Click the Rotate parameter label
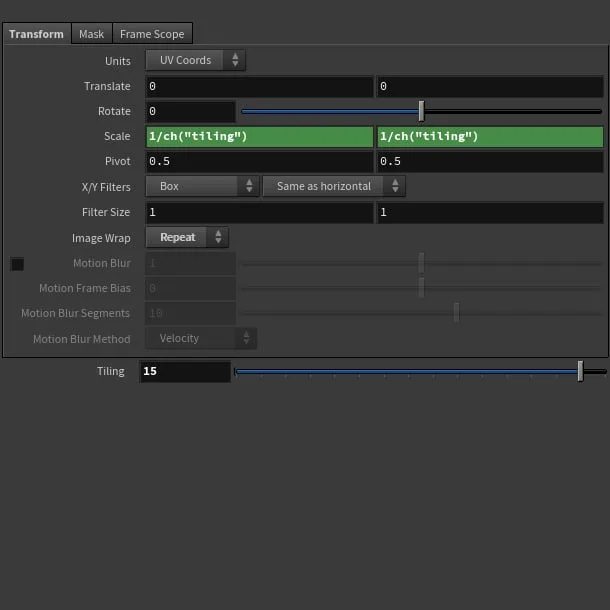610x610 pixels. click(x=114, y=112)
